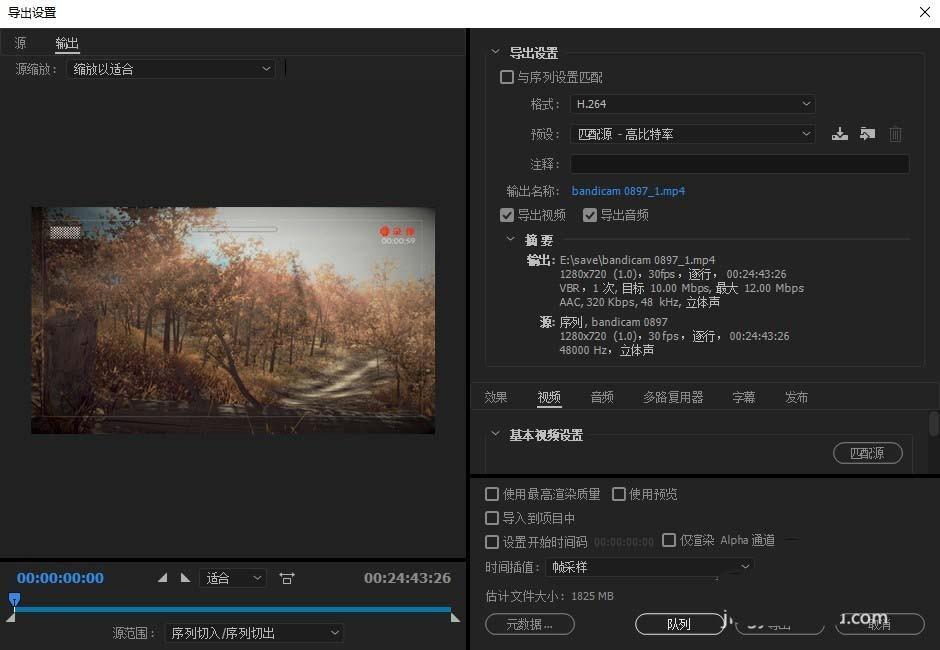Image resolution: width=940 pixels, height=650 pixels.
Task: Enable 使用最高渲染质量 option
Action: pos(491,493)
